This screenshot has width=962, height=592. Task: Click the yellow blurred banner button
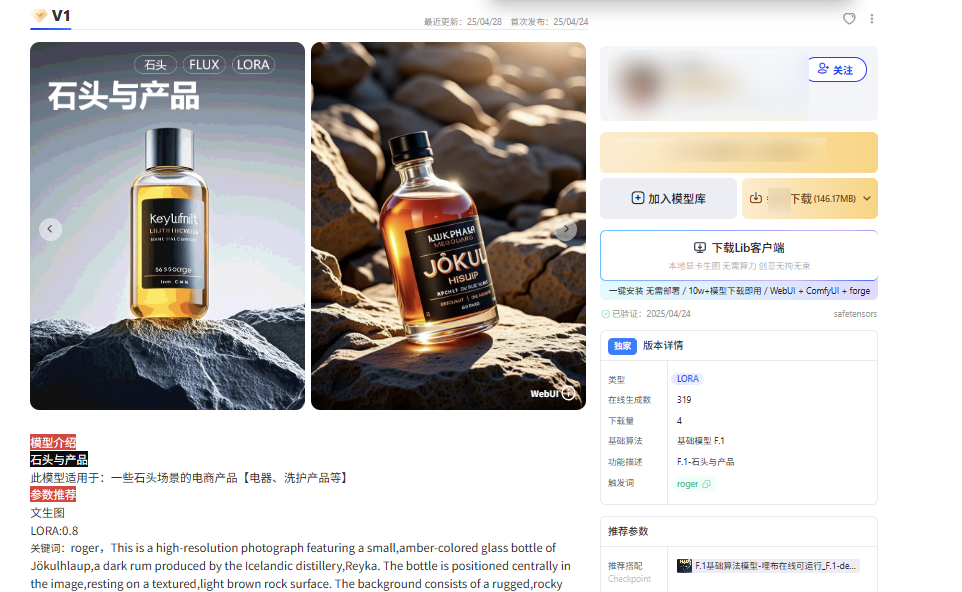click(739, 152)
